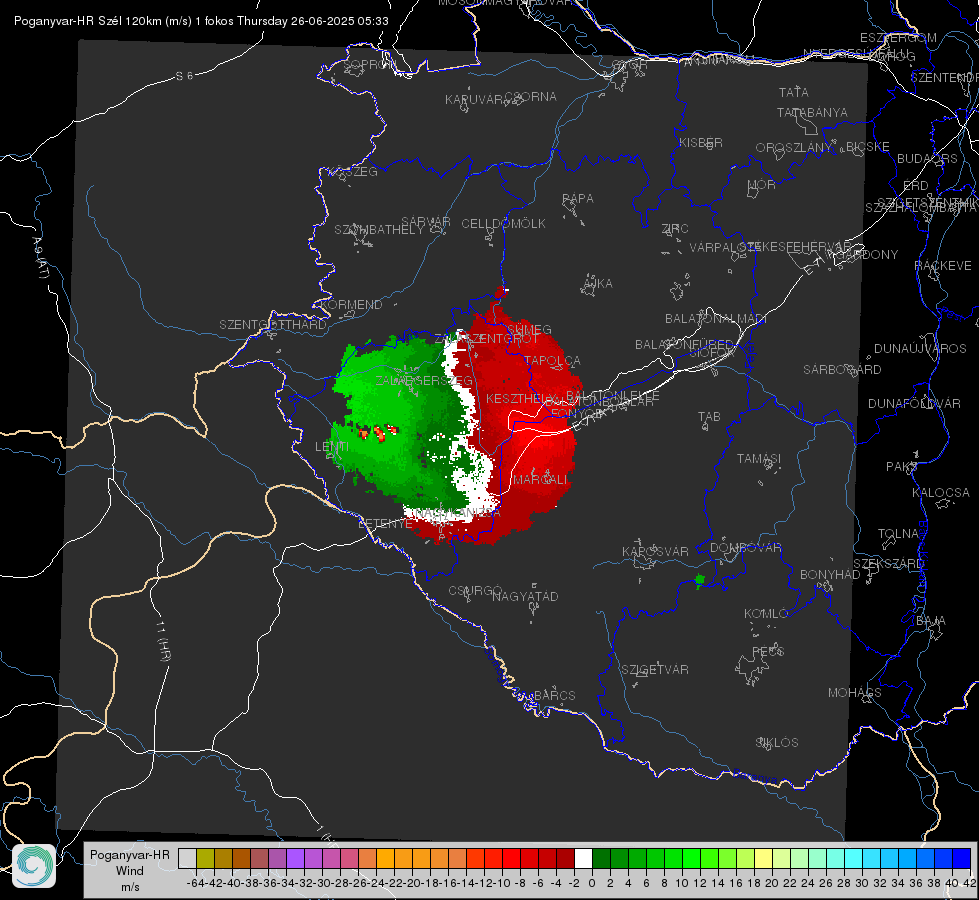The width and height of the screenshot is (979, 900).
Task: Click the DOMBOVAR town label
Action: (745, 548)
